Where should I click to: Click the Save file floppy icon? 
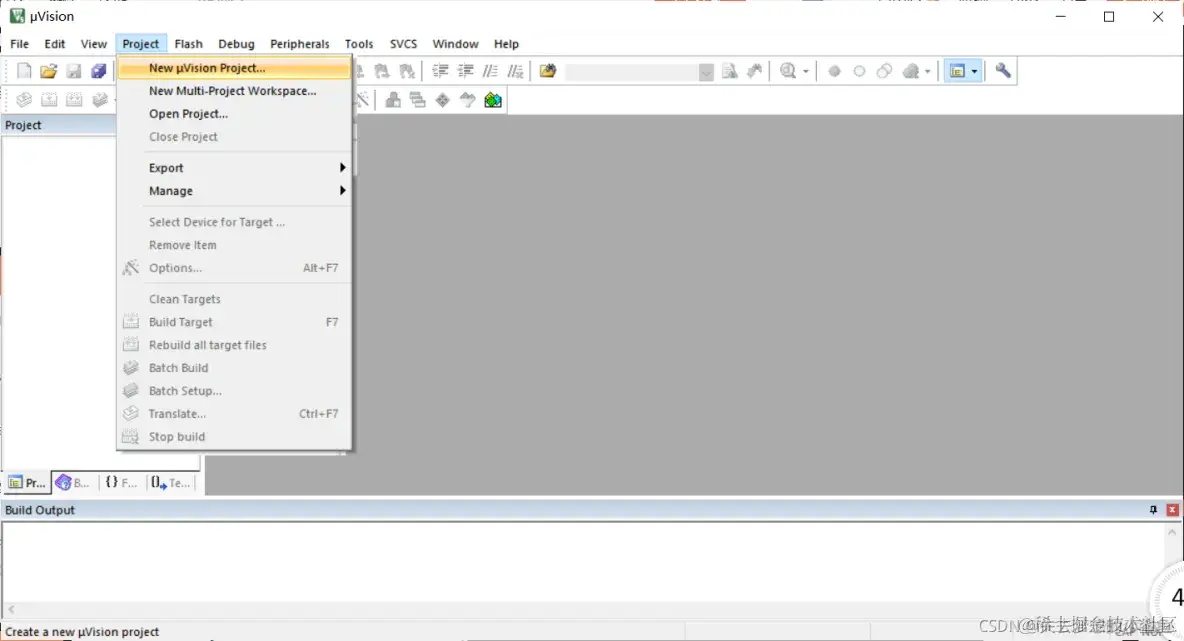73,71
